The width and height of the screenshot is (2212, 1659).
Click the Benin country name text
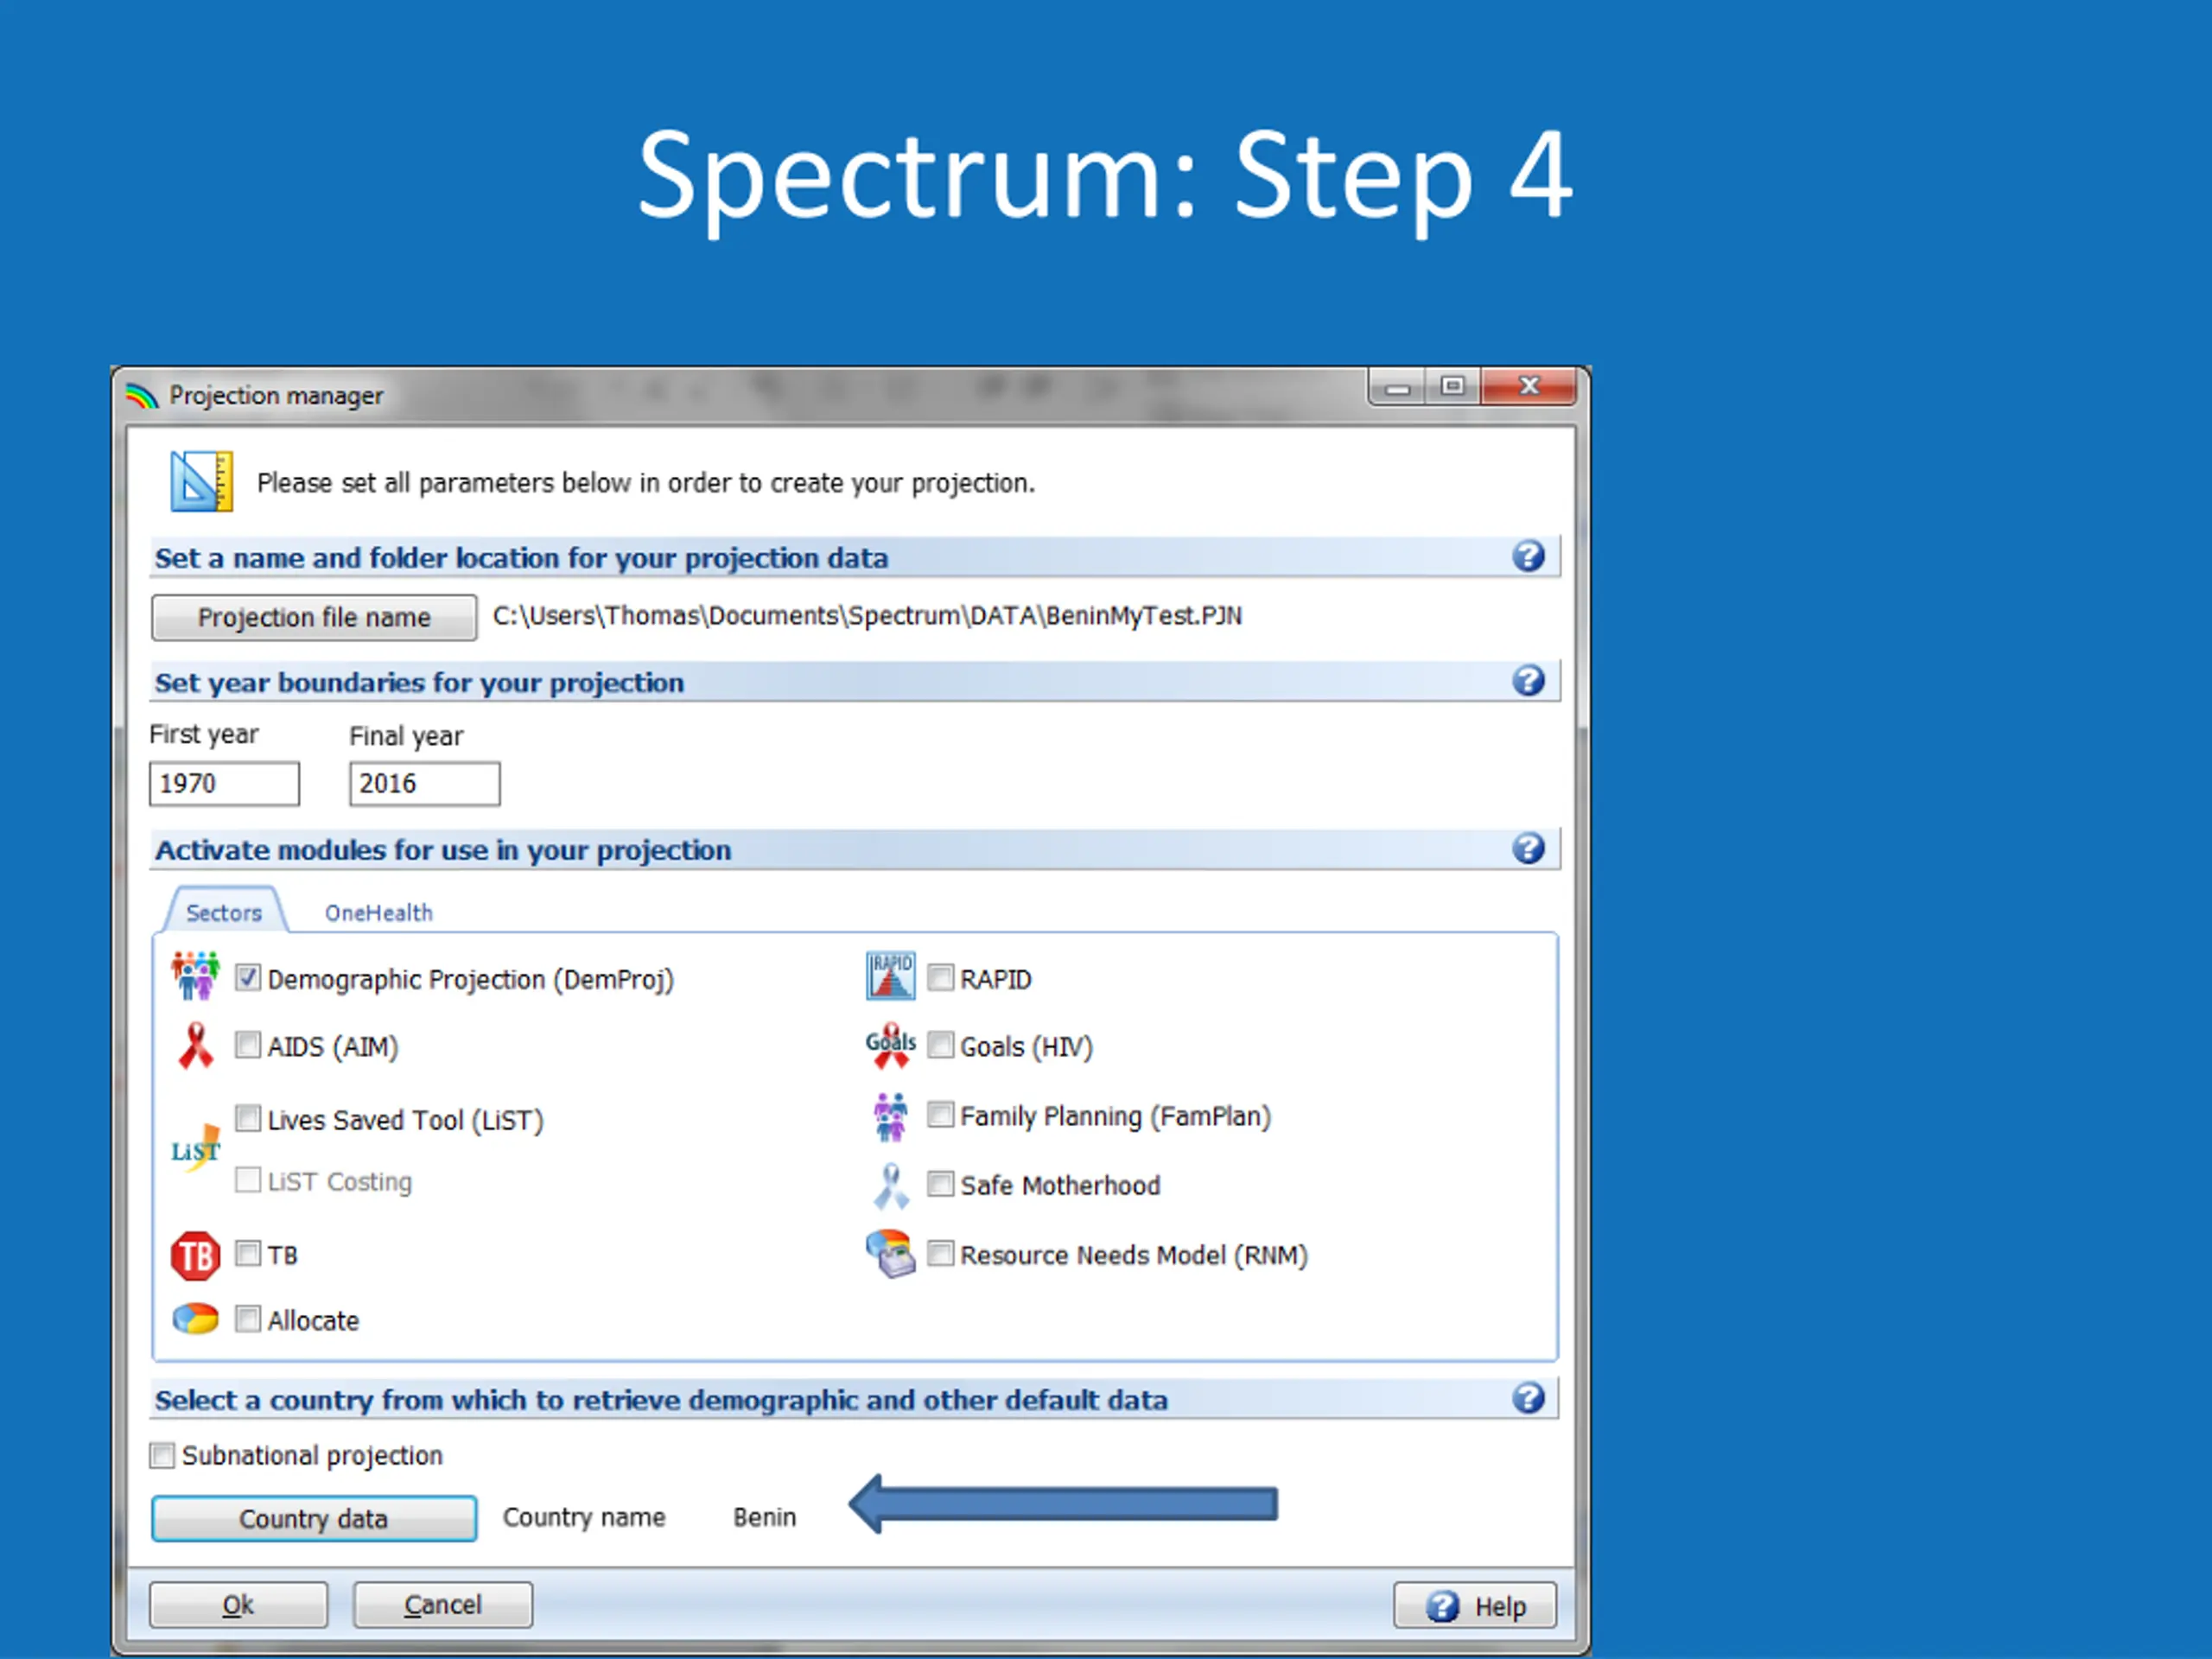(x=764, y=1517)
